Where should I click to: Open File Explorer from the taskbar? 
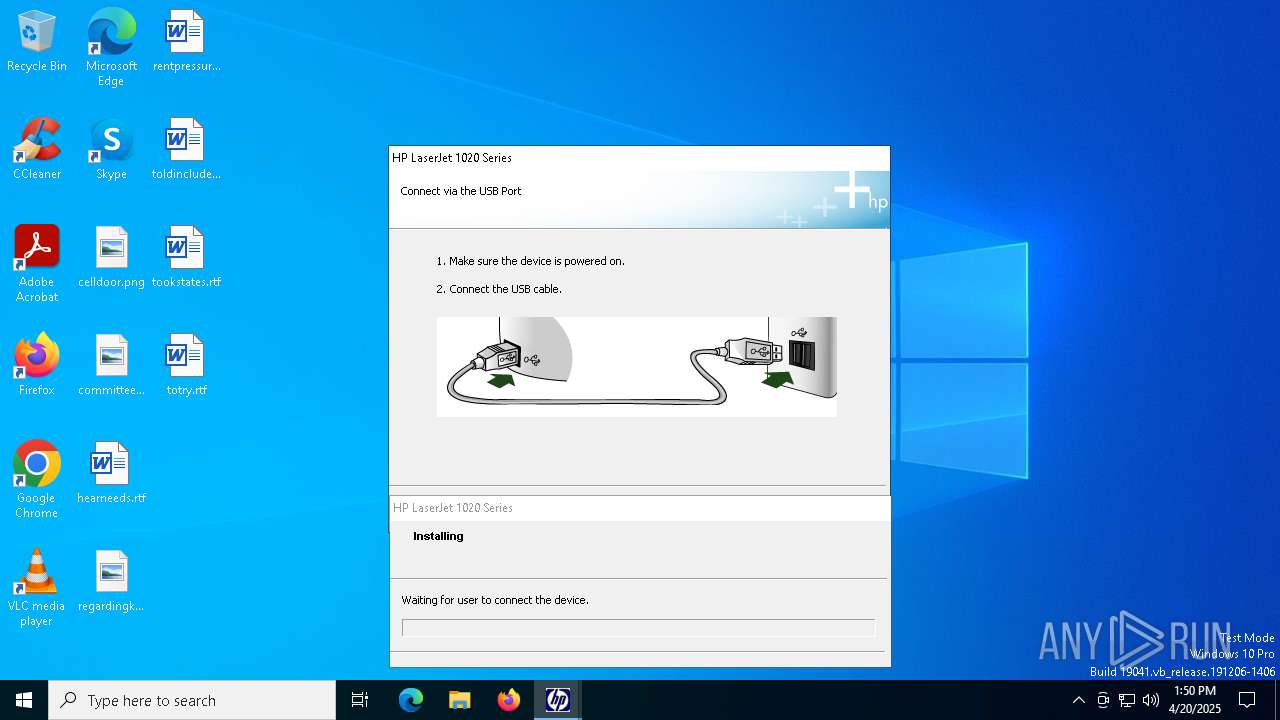click(460, 700)
